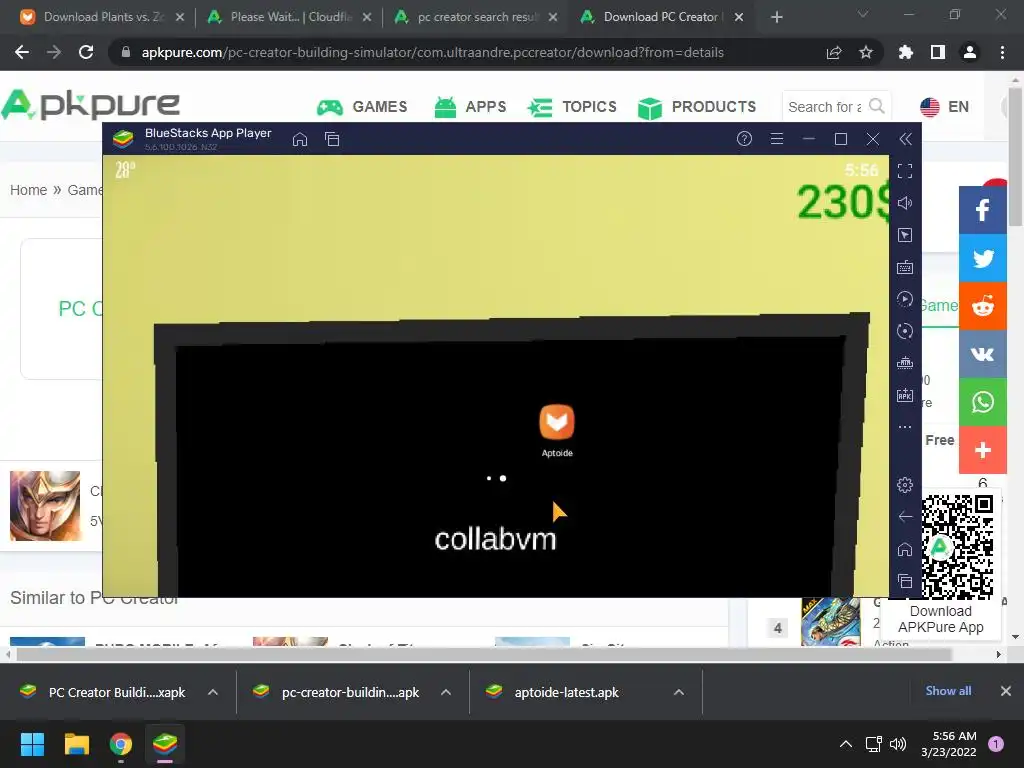Share page on WhatsApp
Image resolution: width=1024 pixels, height=768 pixels.
[983, 402]
